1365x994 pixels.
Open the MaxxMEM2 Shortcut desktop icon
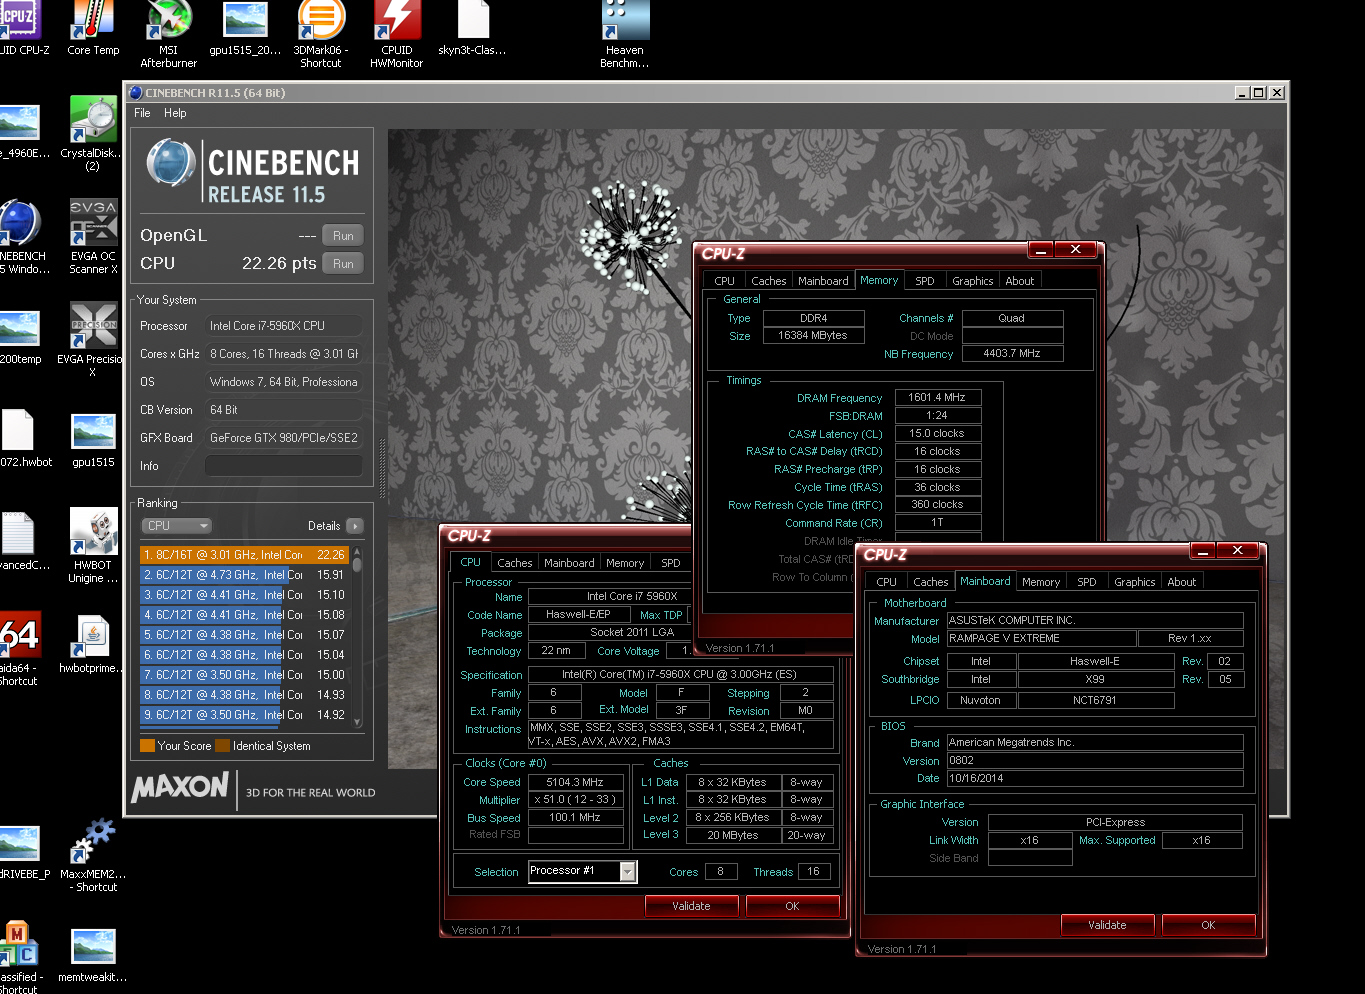pyautogui.click(x=93, y=854)
